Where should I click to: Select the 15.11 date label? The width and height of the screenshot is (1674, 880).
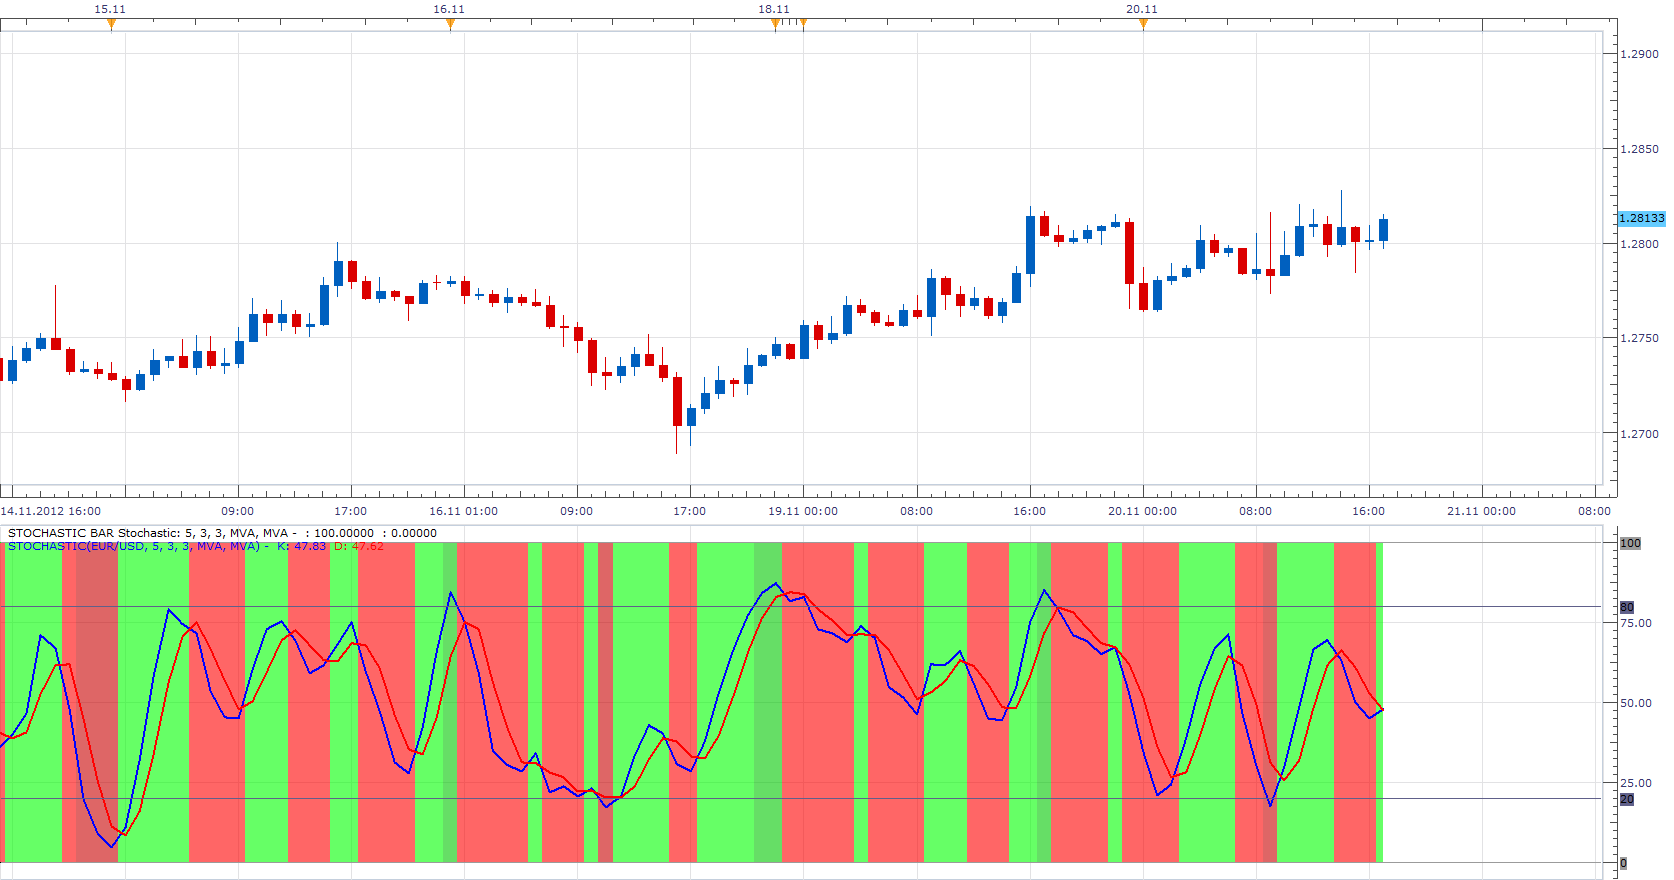pos(110,9)
